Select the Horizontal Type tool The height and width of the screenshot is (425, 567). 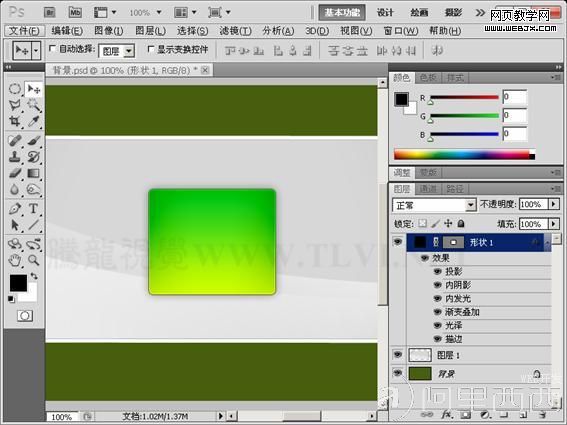[x=33, y=209]
